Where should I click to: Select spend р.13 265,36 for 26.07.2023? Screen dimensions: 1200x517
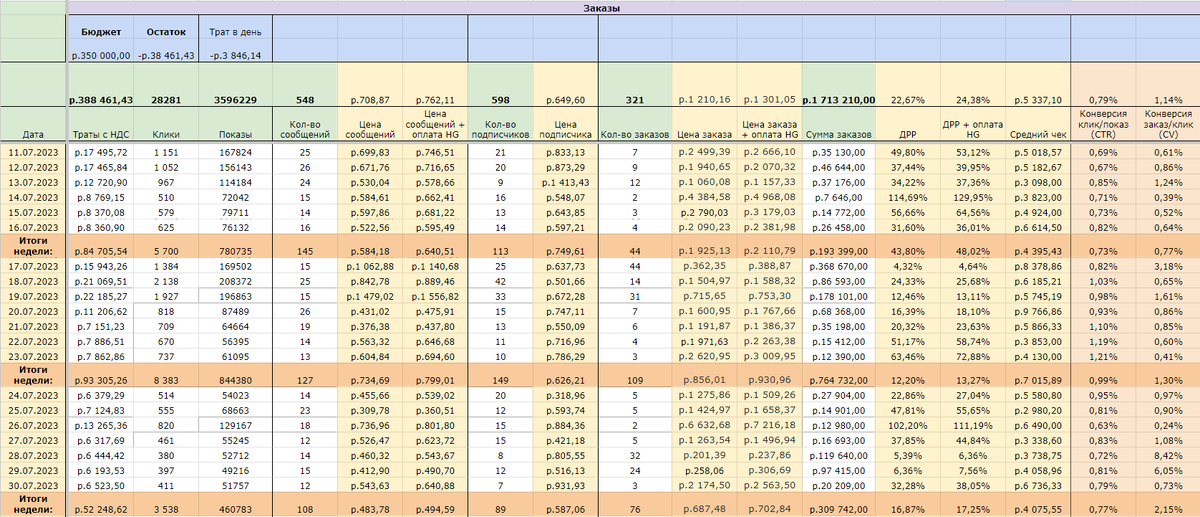point(99,427)
